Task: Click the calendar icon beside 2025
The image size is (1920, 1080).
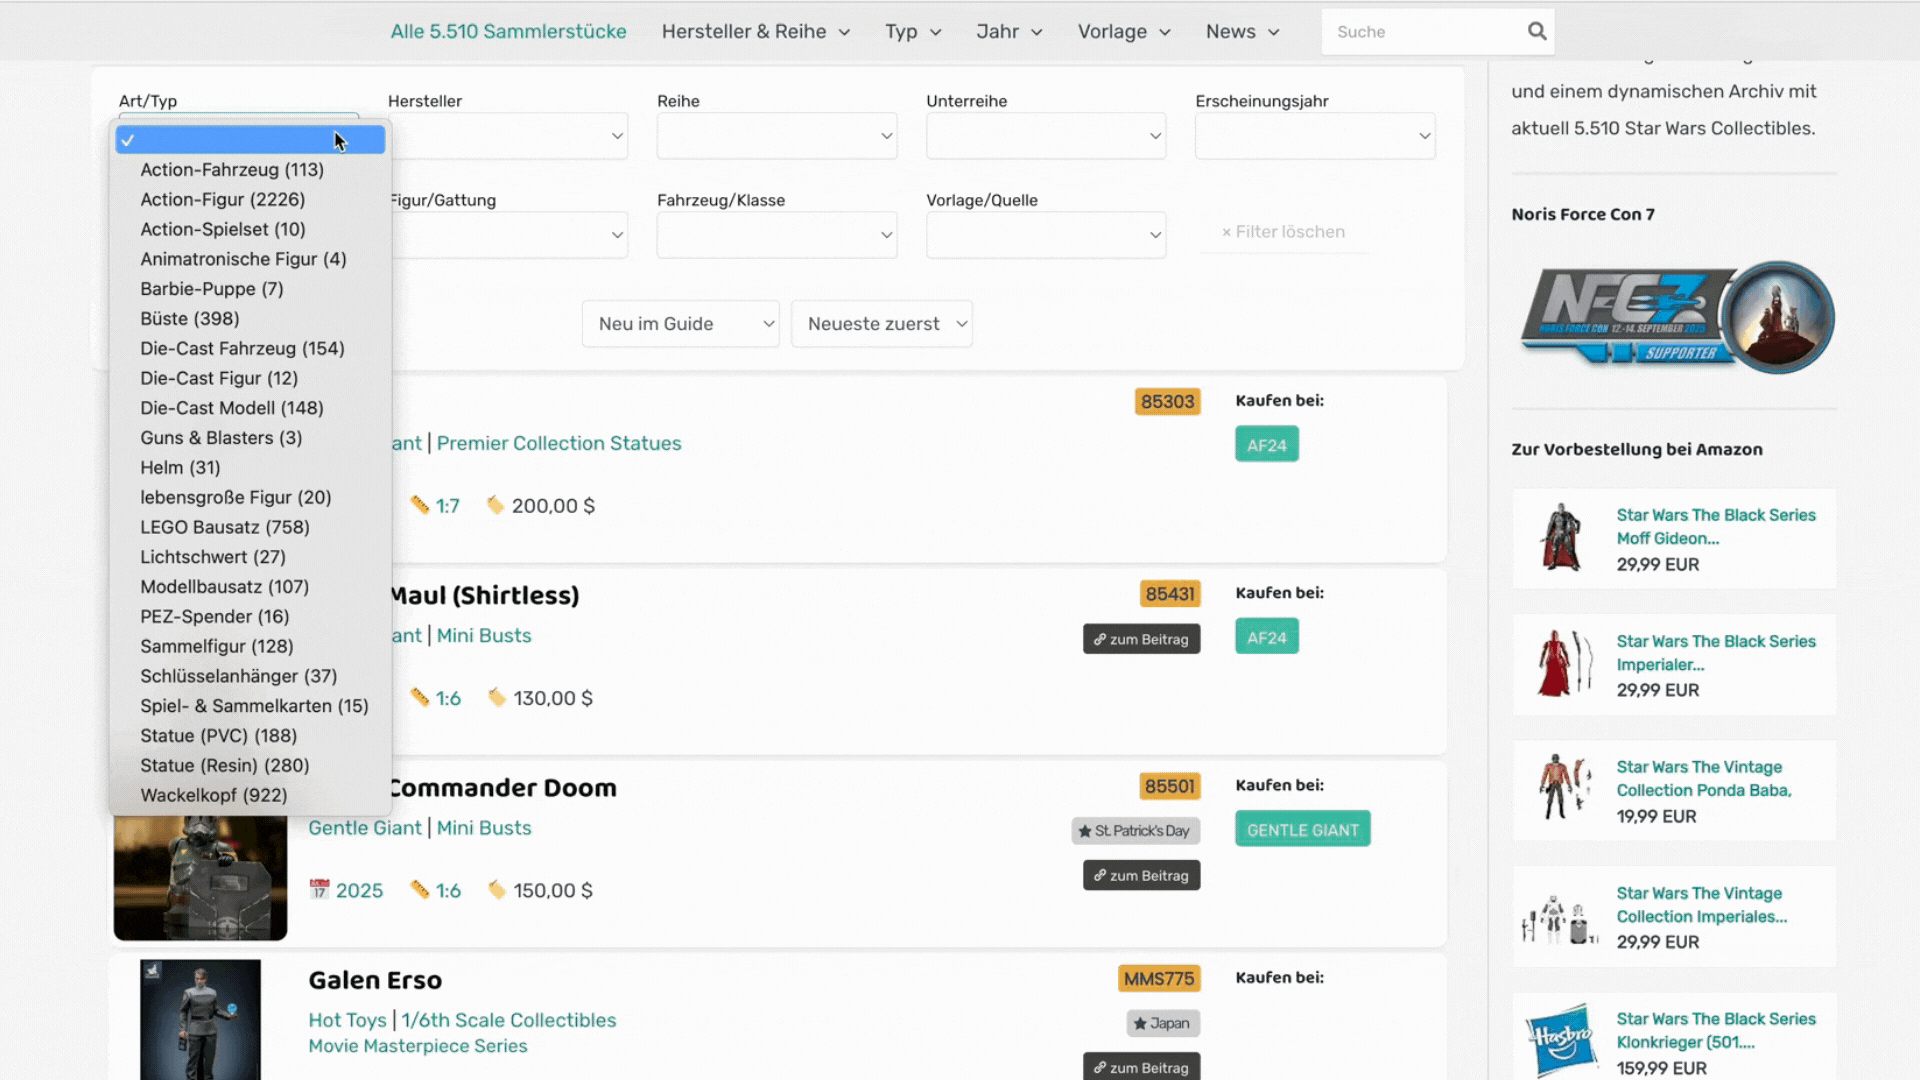Action: coord(319,890)
